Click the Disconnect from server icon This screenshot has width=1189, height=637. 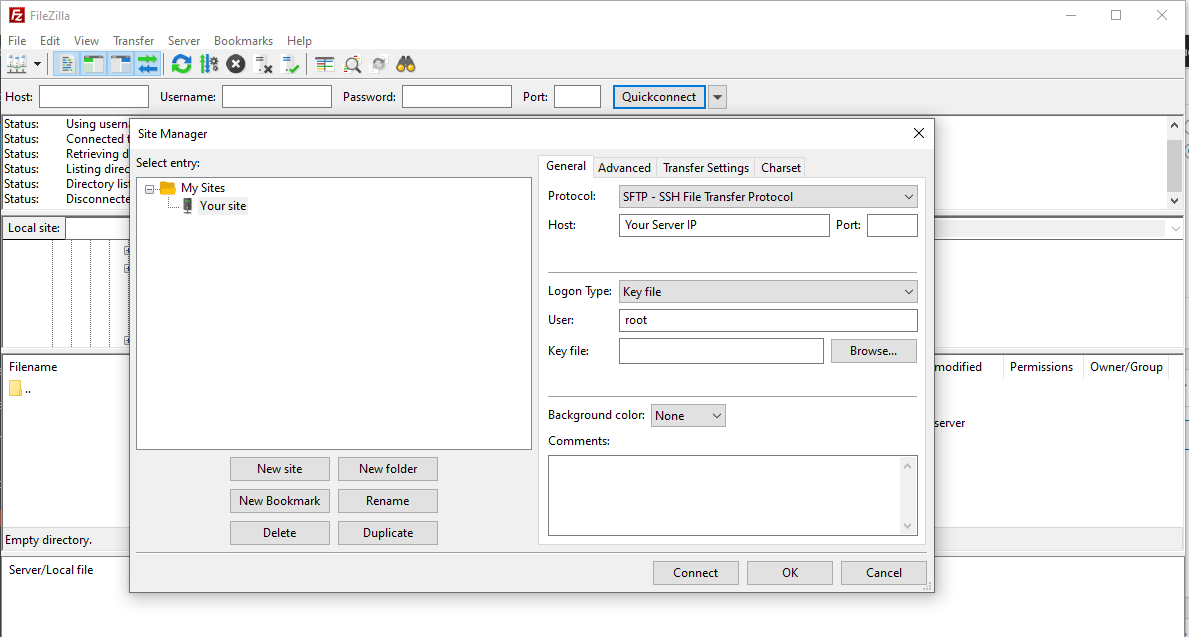263,64
